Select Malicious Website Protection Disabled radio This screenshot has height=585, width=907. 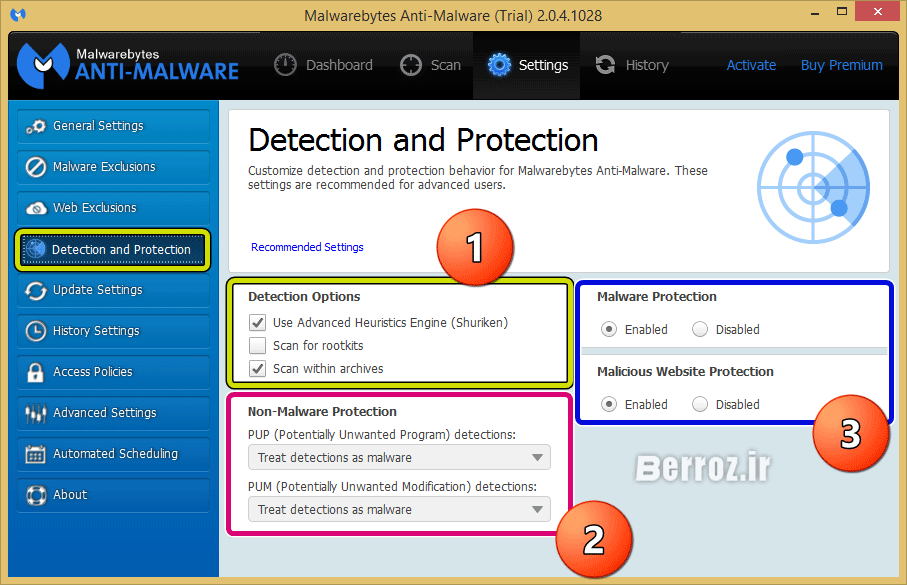[700, 404]
